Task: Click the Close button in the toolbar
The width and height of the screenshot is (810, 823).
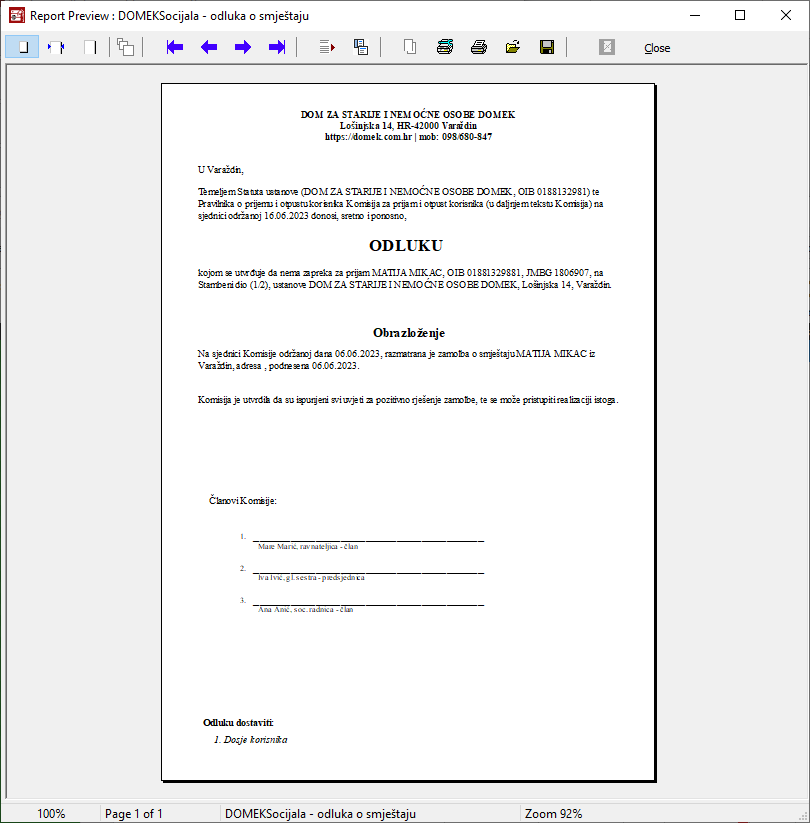Action: pos(657,48)
